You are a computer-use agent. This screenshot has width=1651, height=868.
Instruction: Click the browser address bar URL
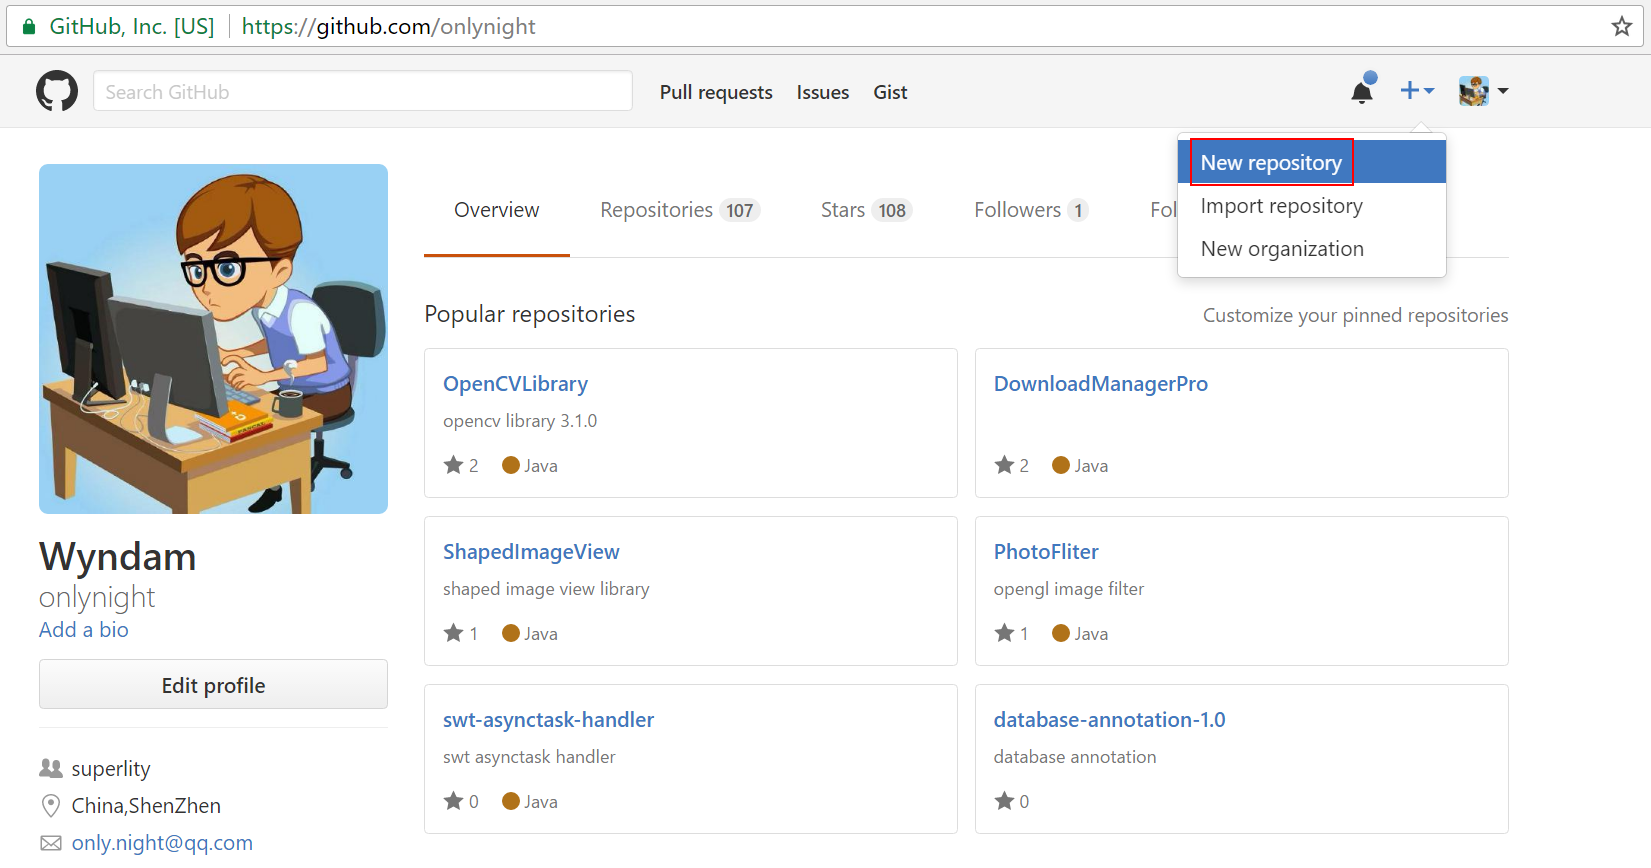coord(389,27)
